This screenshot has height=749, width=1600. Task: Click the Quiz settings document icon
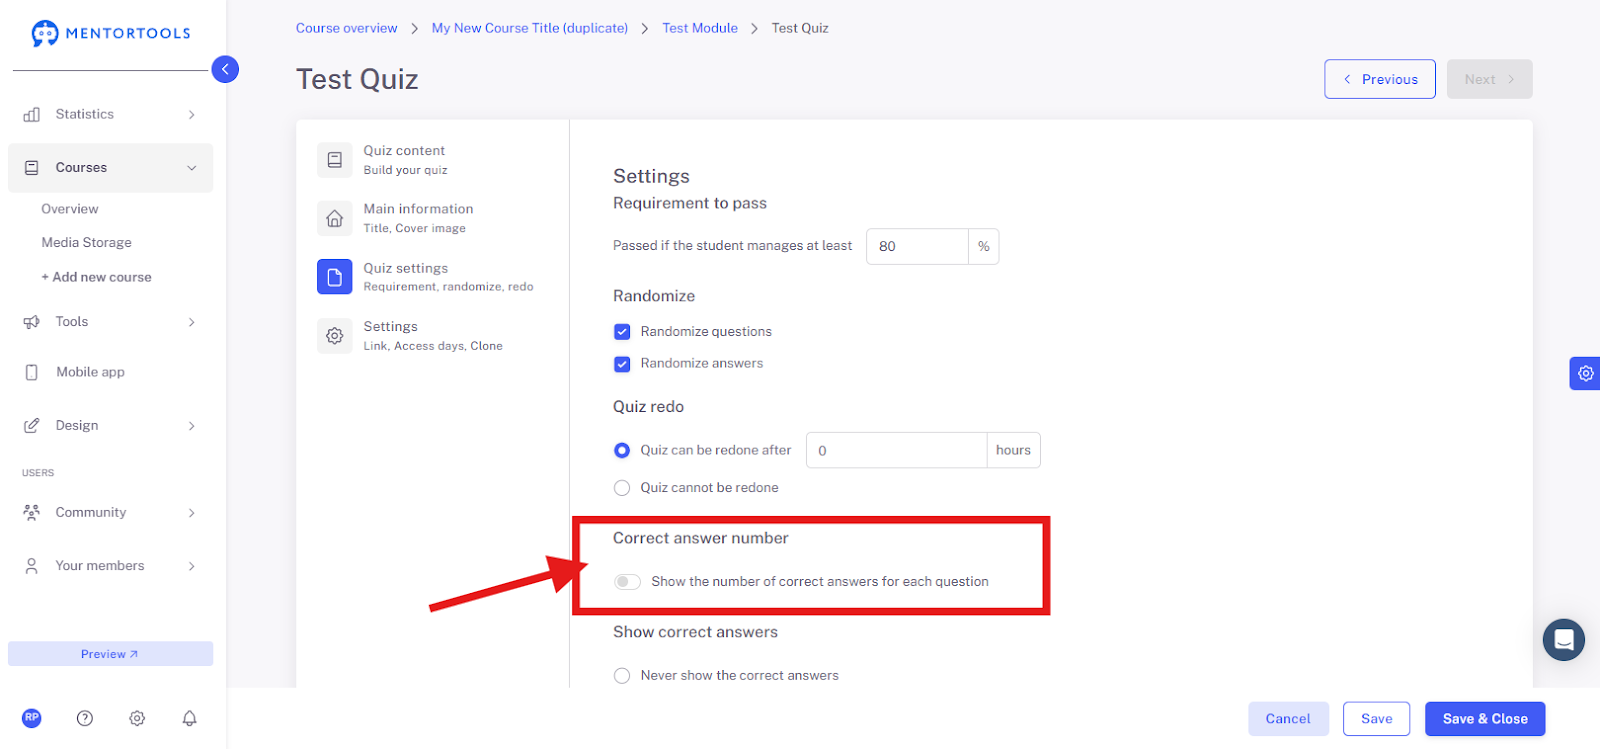335,277
